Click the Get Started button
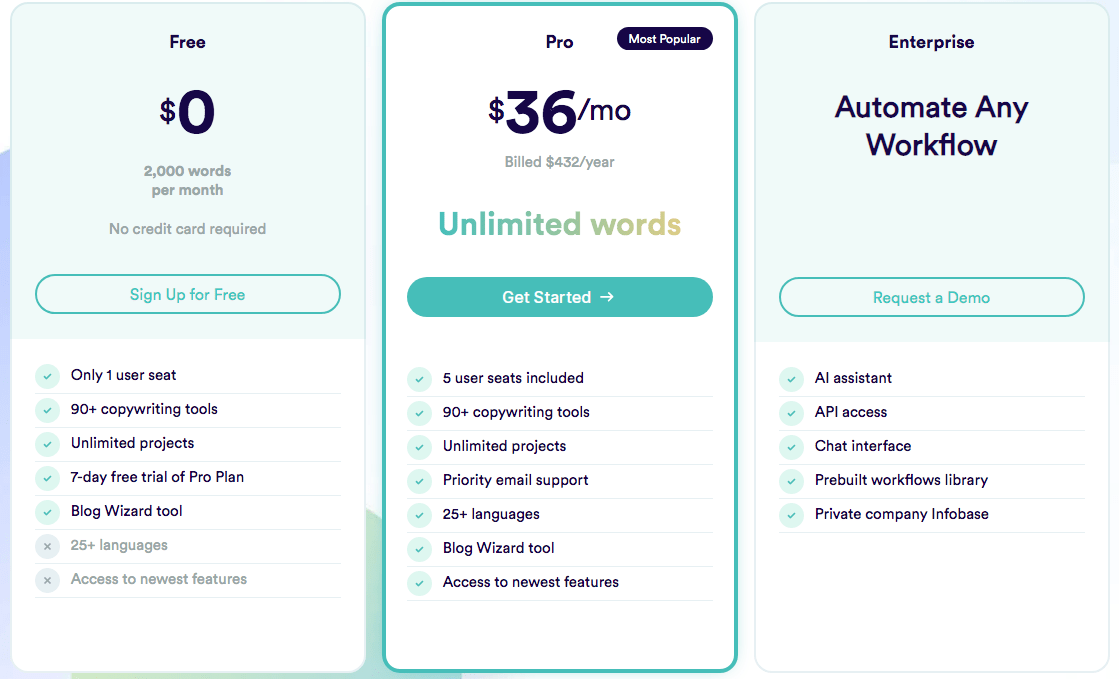 (559, 297)
